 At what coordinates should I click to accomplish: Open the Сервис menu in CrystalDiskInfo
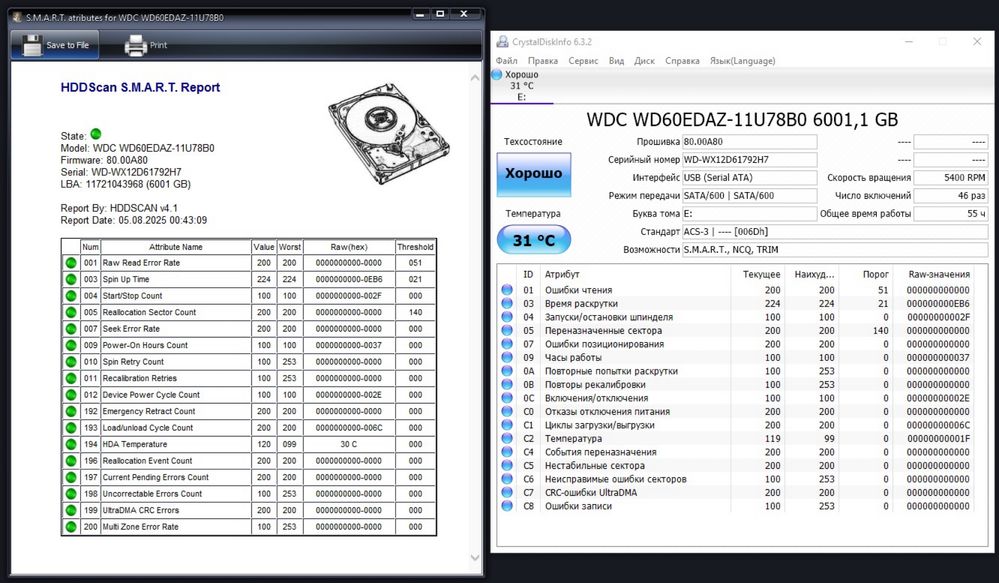583,61
